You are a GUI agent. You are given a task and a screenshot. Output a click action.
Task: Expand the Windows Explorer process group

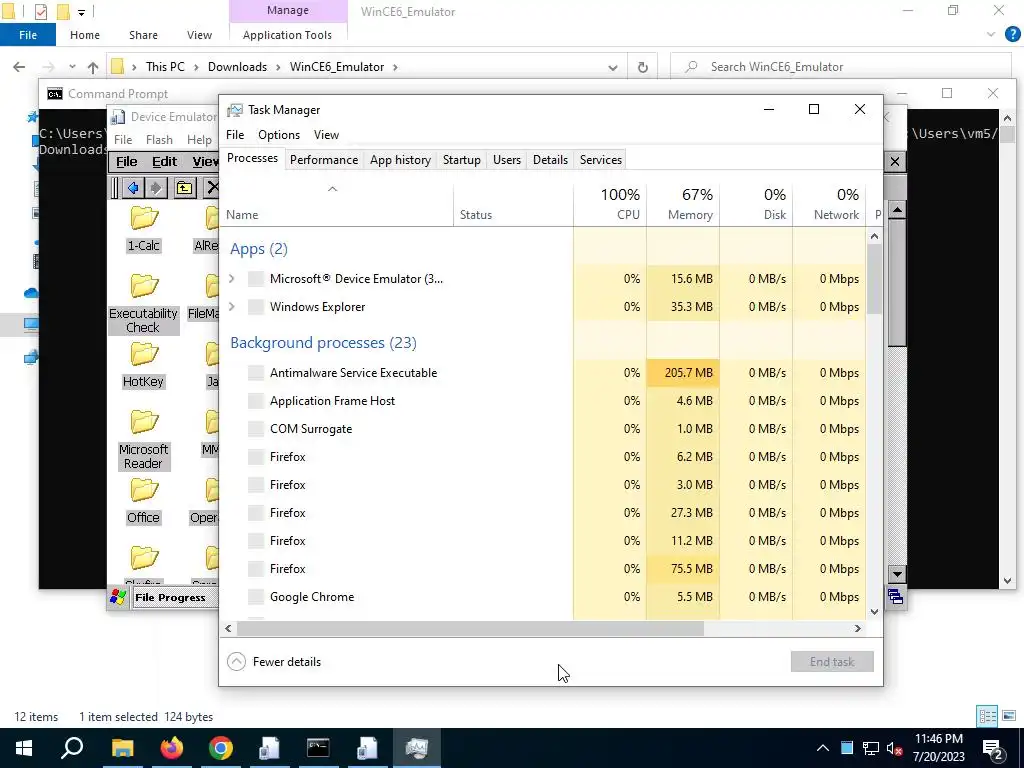(231, 307)
